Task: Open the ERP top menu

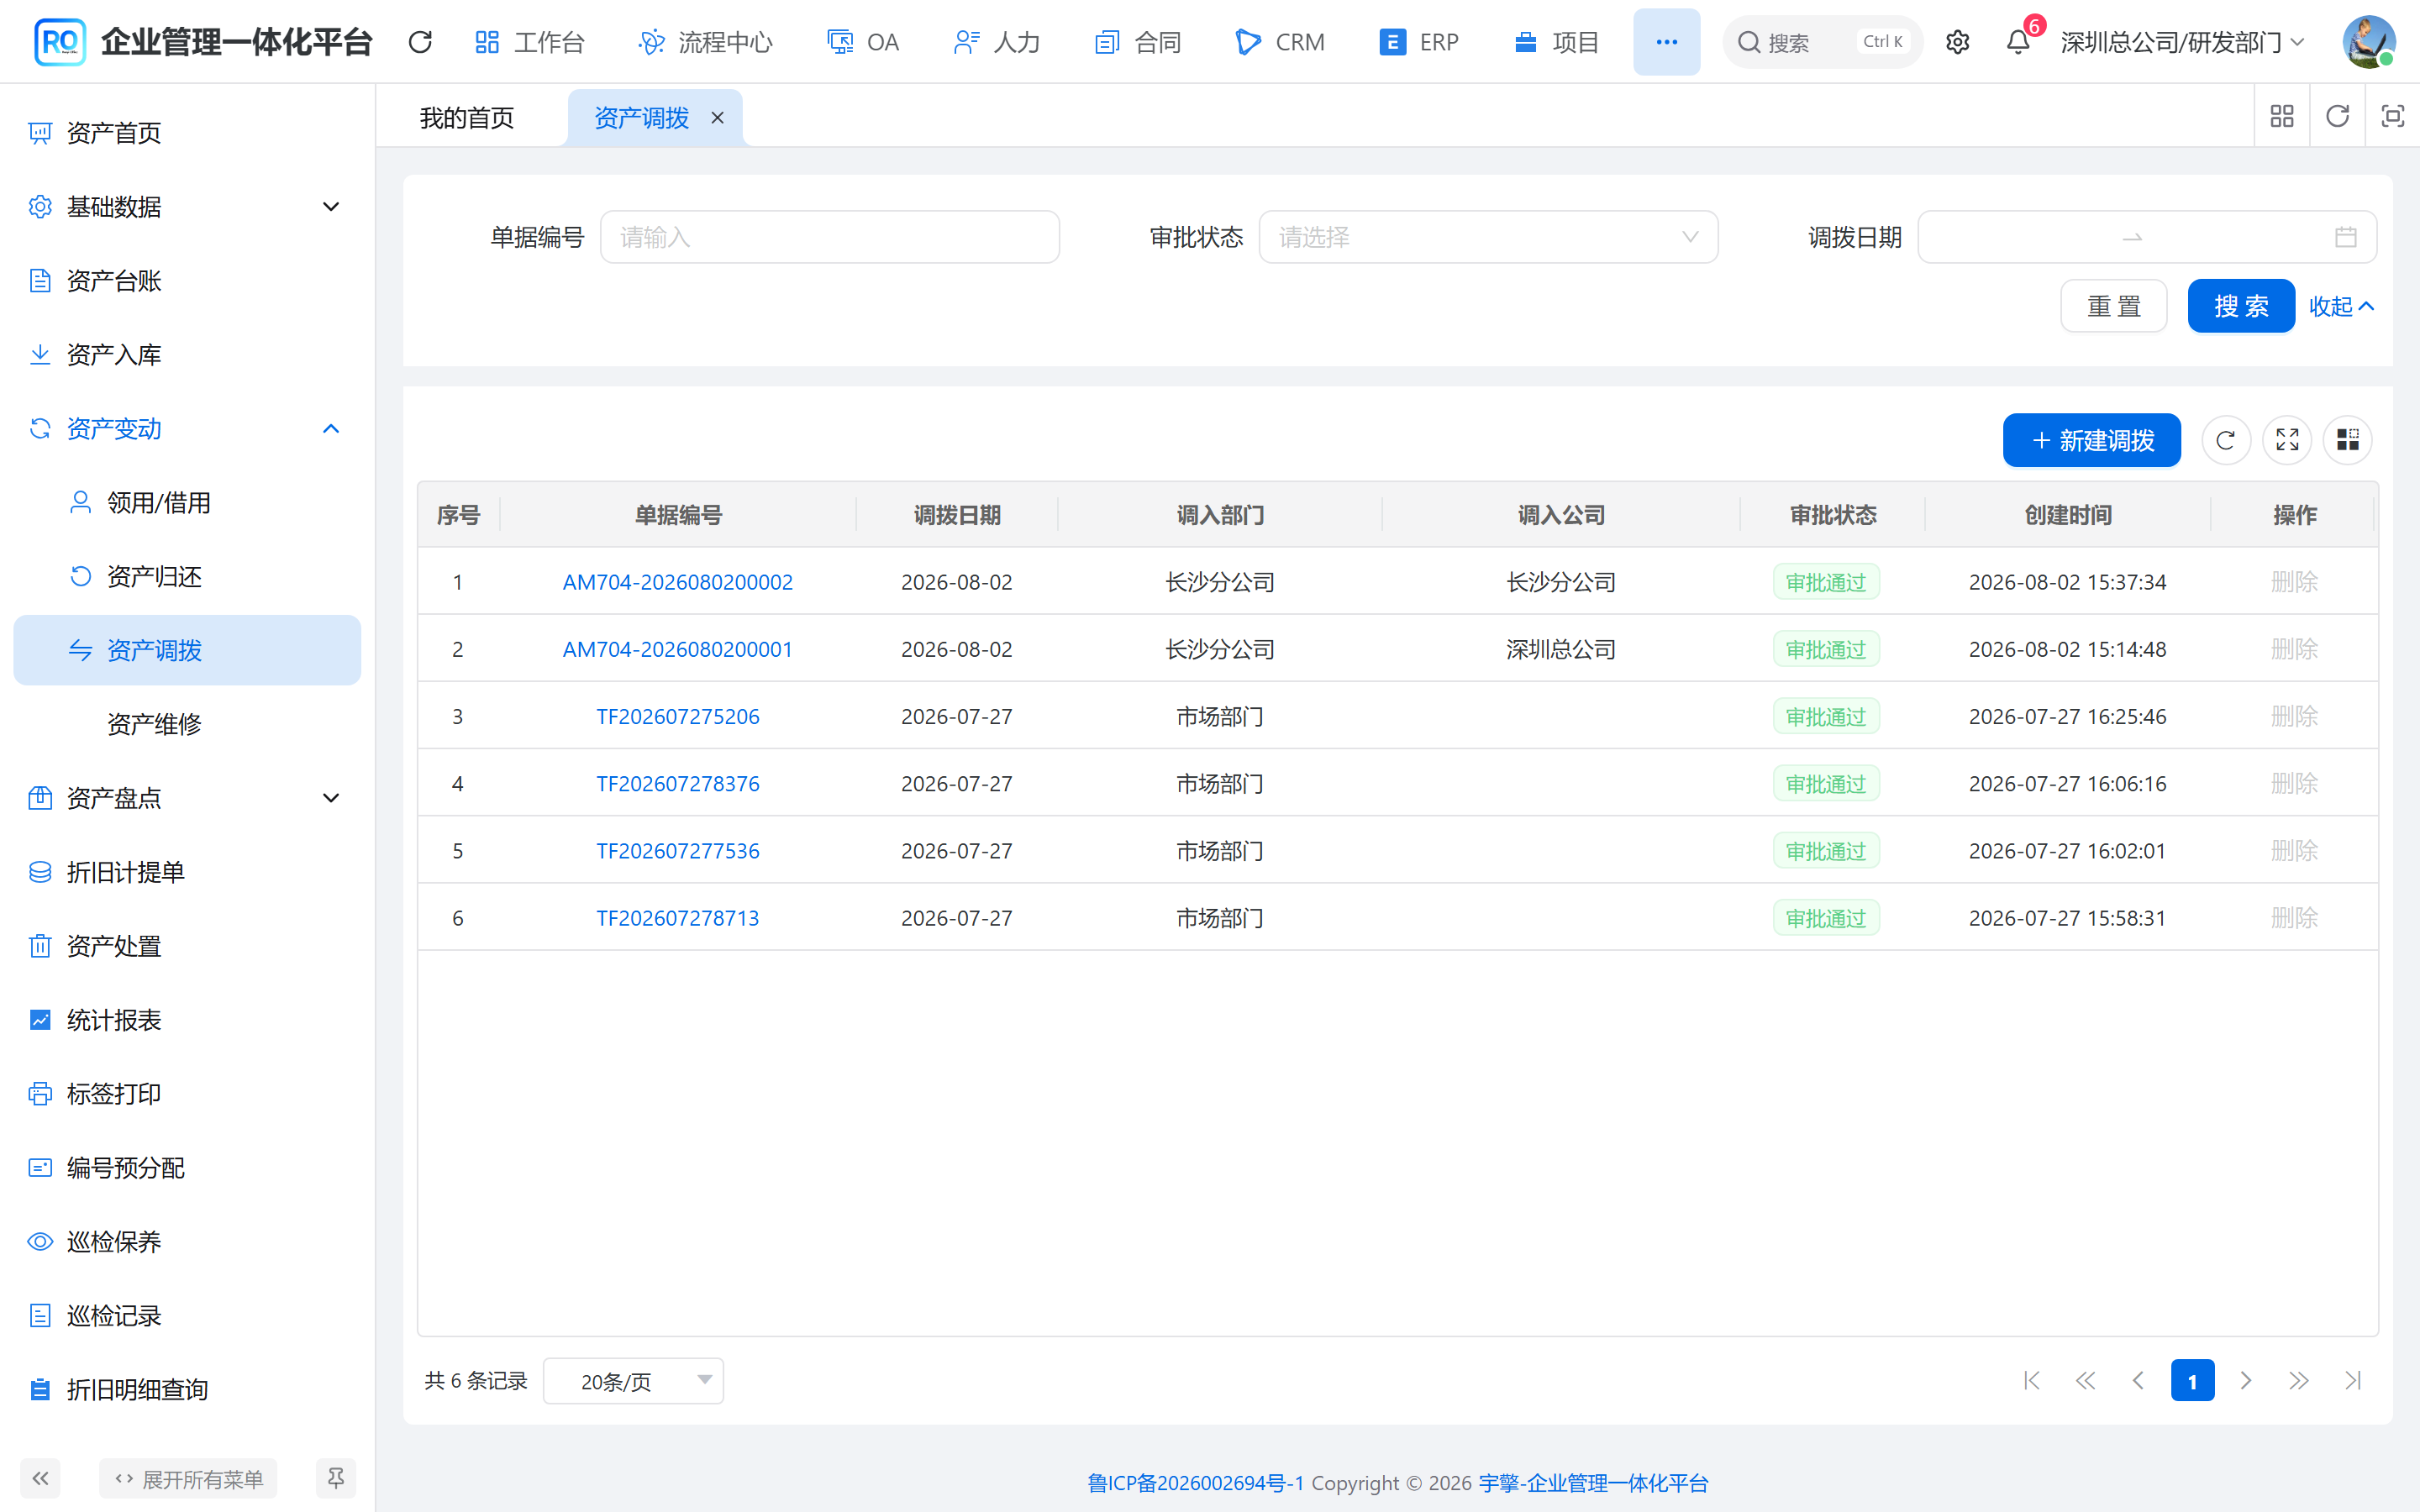Action: [x=1418, y=42]
